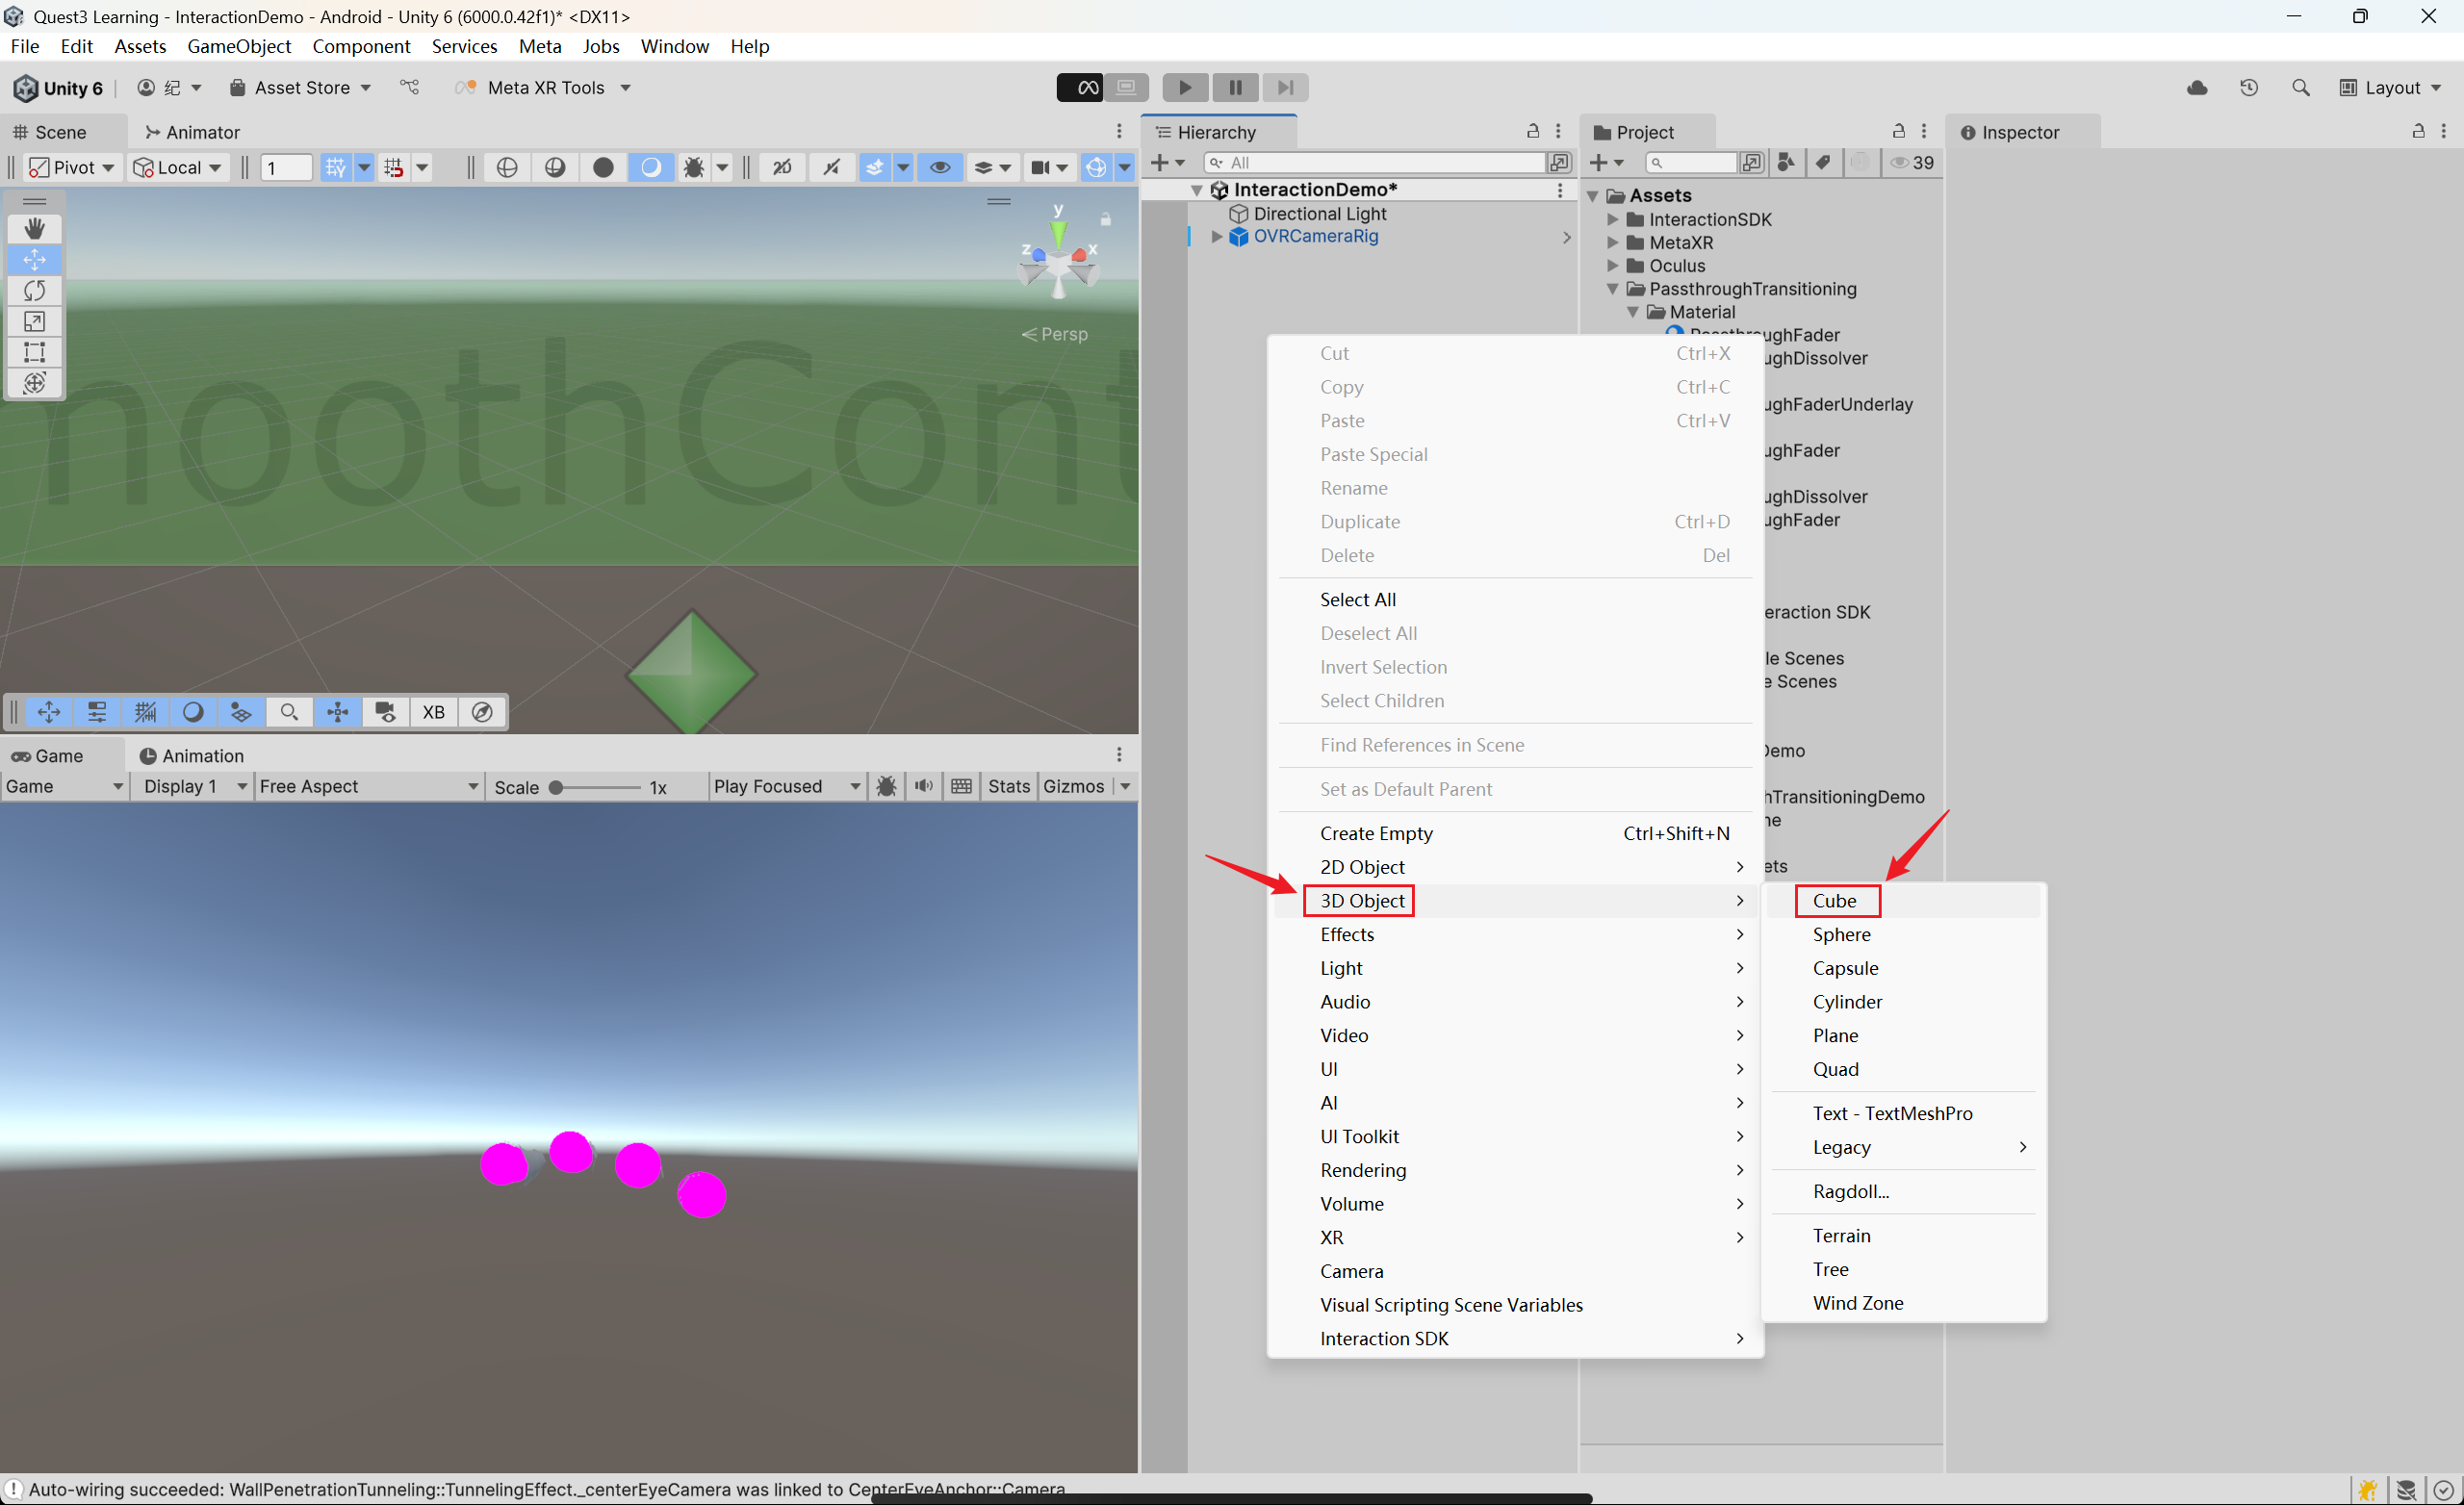Click the Version control branch icon
The height and width of the screenshot is (1505, 2464).
tap(410, 88)
